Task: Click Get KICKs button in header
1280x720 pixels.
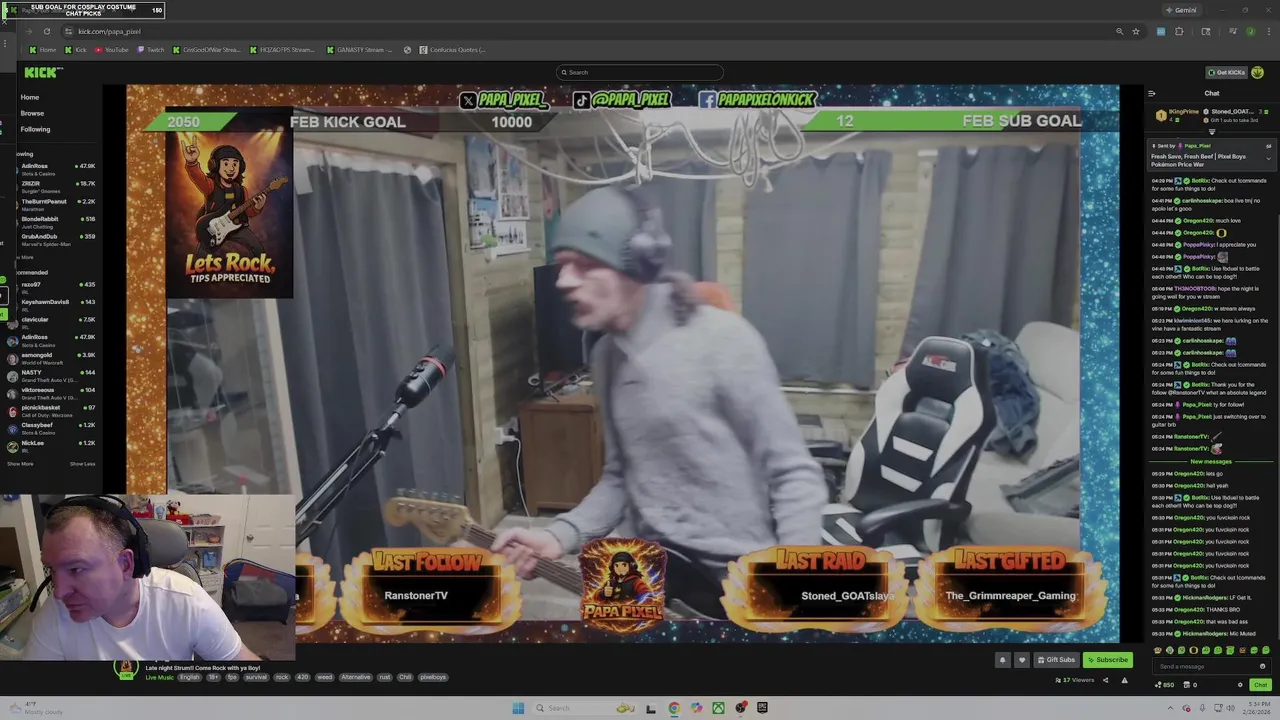Action: click(1226, 72)
